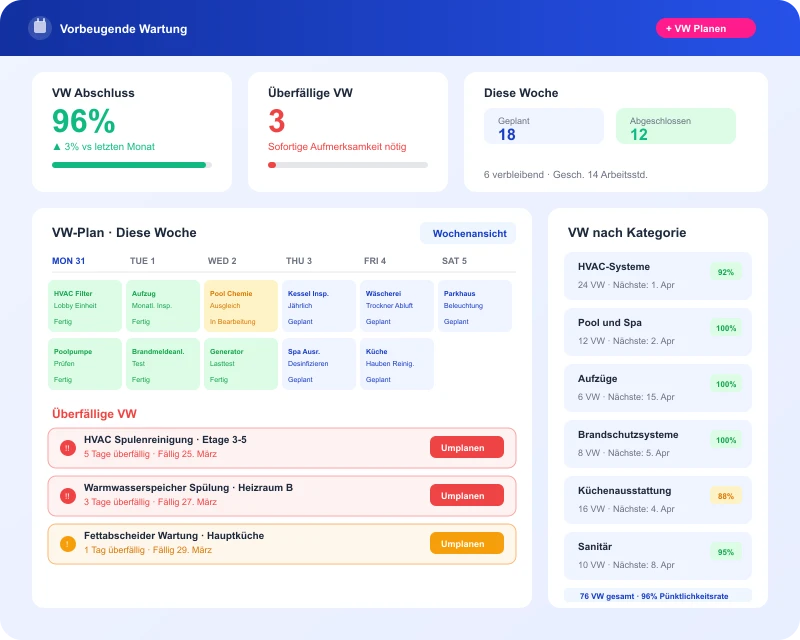800x640 pixels.
Task: Select the MON 31 day header
Action: pyautogui.click(x=68, y=261)
